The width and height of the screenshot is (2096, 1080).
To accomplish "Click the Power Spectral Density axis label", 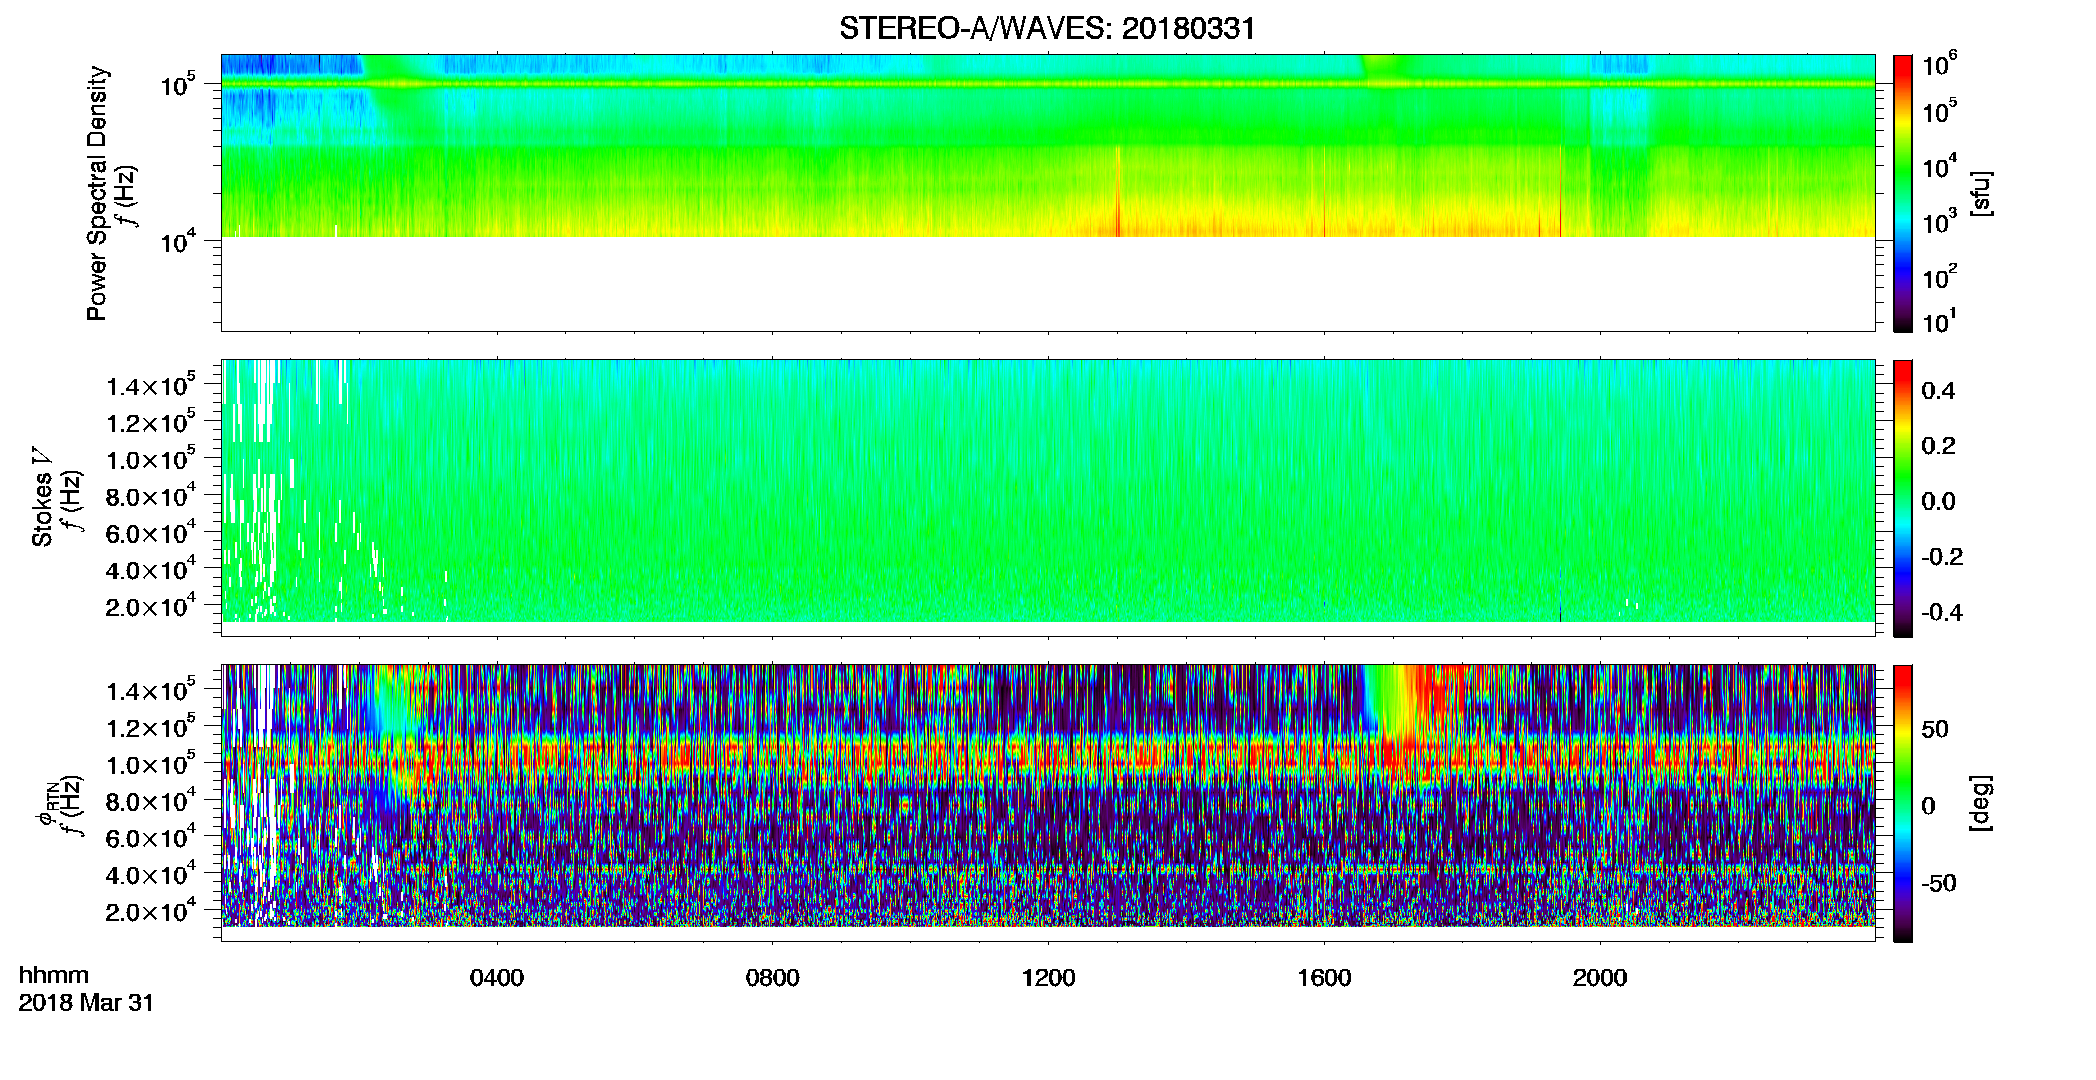I will point(96,193).
